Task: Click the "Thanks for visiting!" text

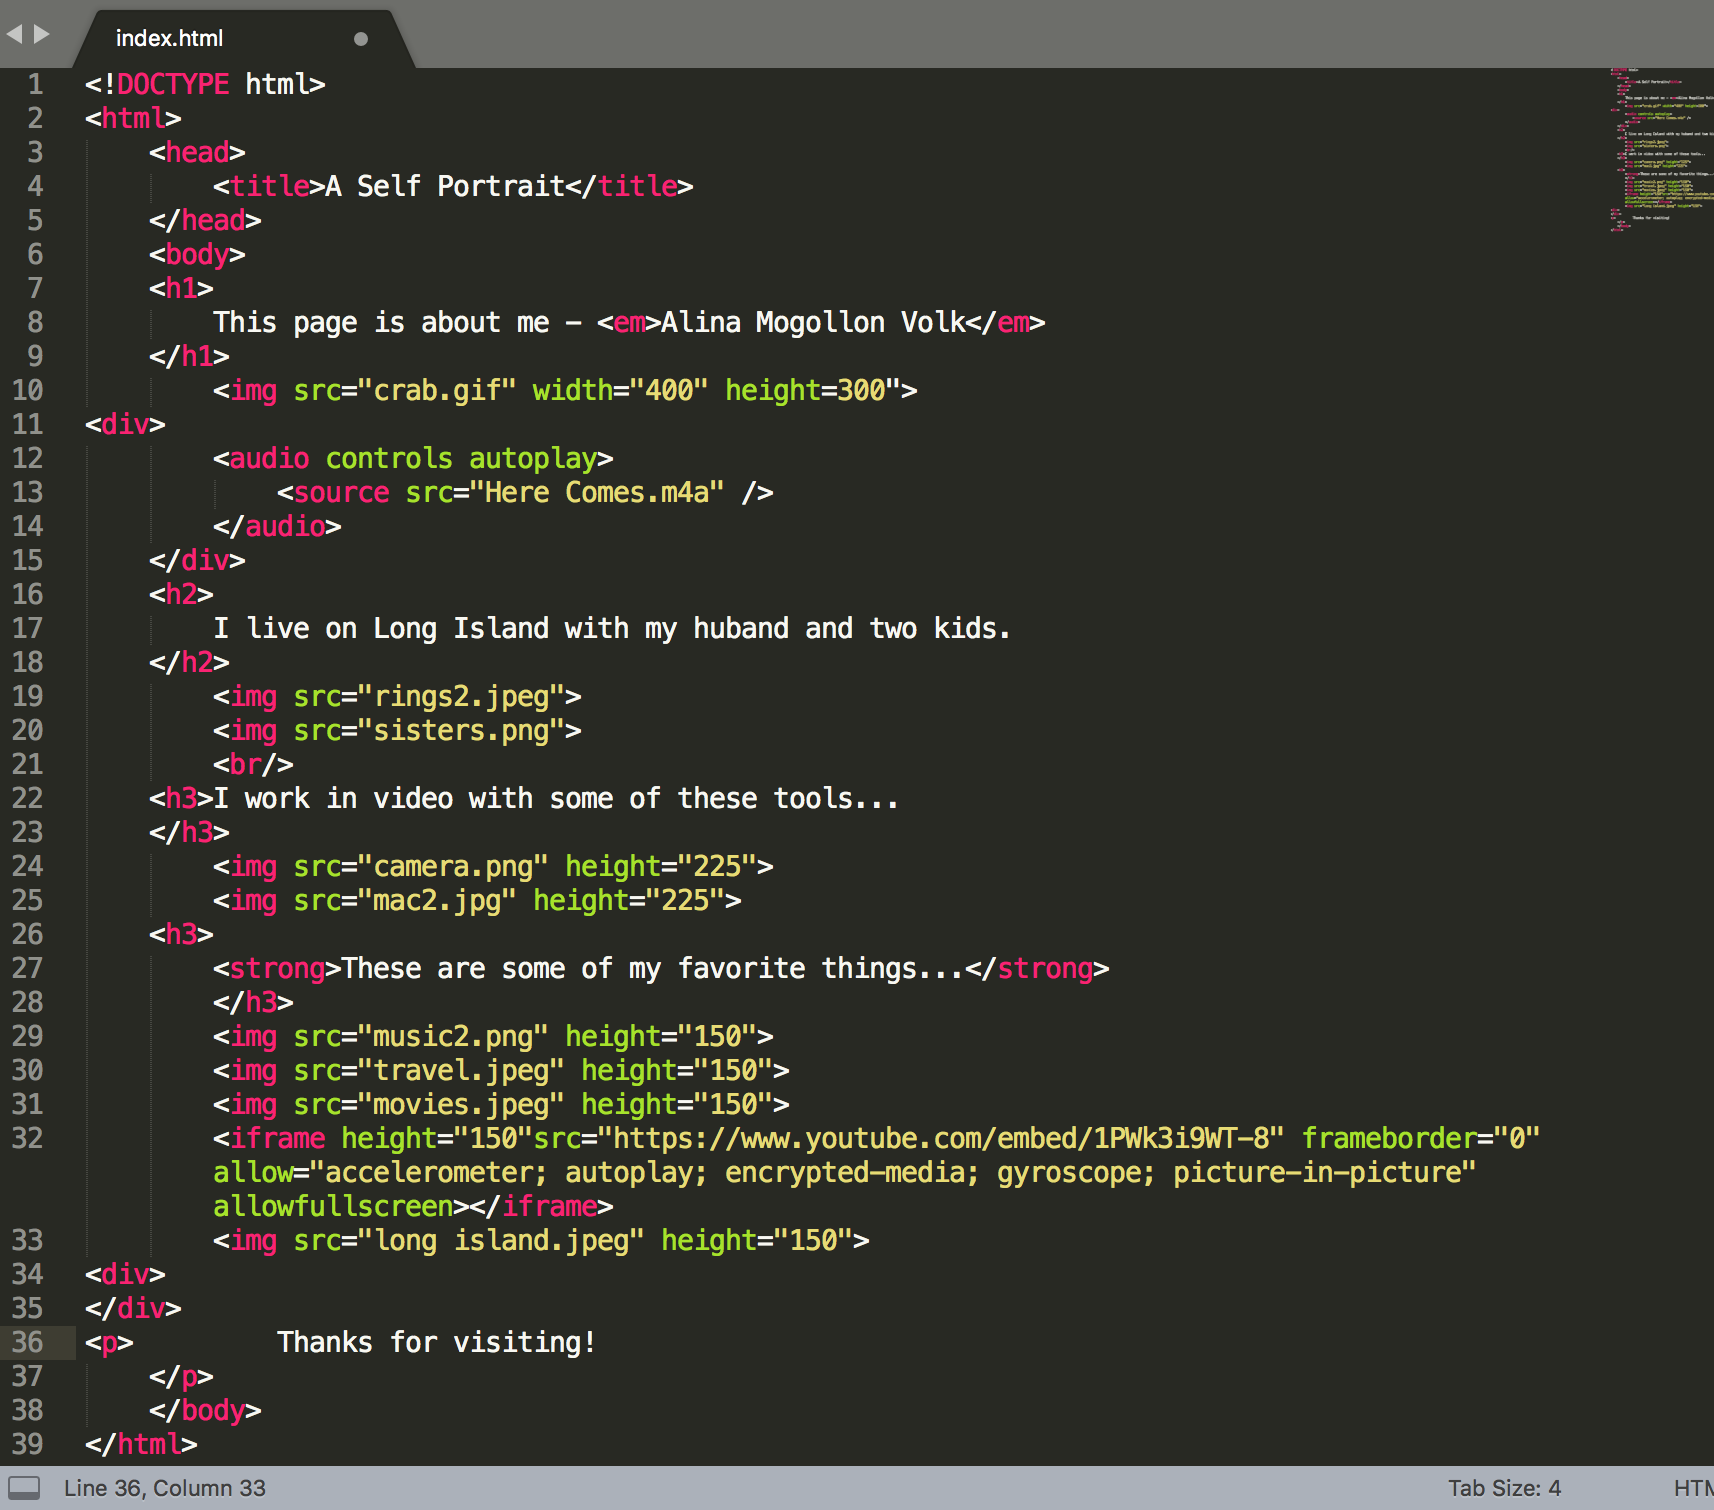Action: (436, 1342)
